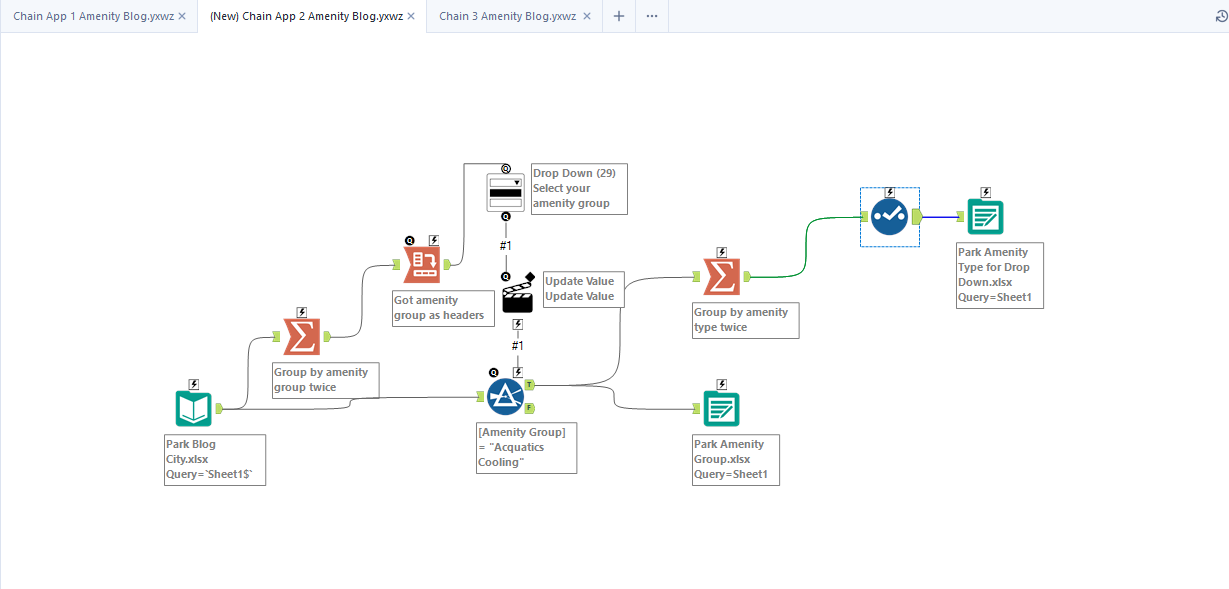Switch to Chain App 1 Amenity Blog tab
Viewport: 1229px width, 589px height.
(93, 16)
